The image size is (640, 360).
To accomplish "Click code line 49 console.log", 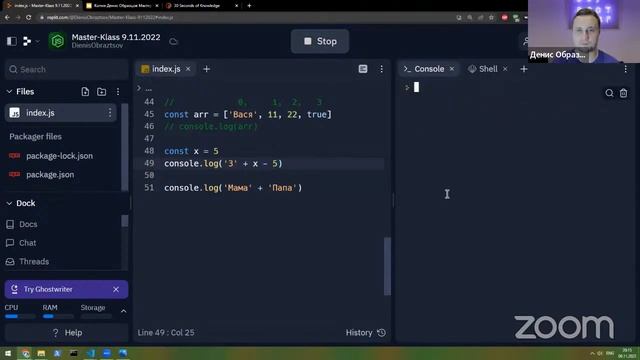I will click(x=223, y=164).
